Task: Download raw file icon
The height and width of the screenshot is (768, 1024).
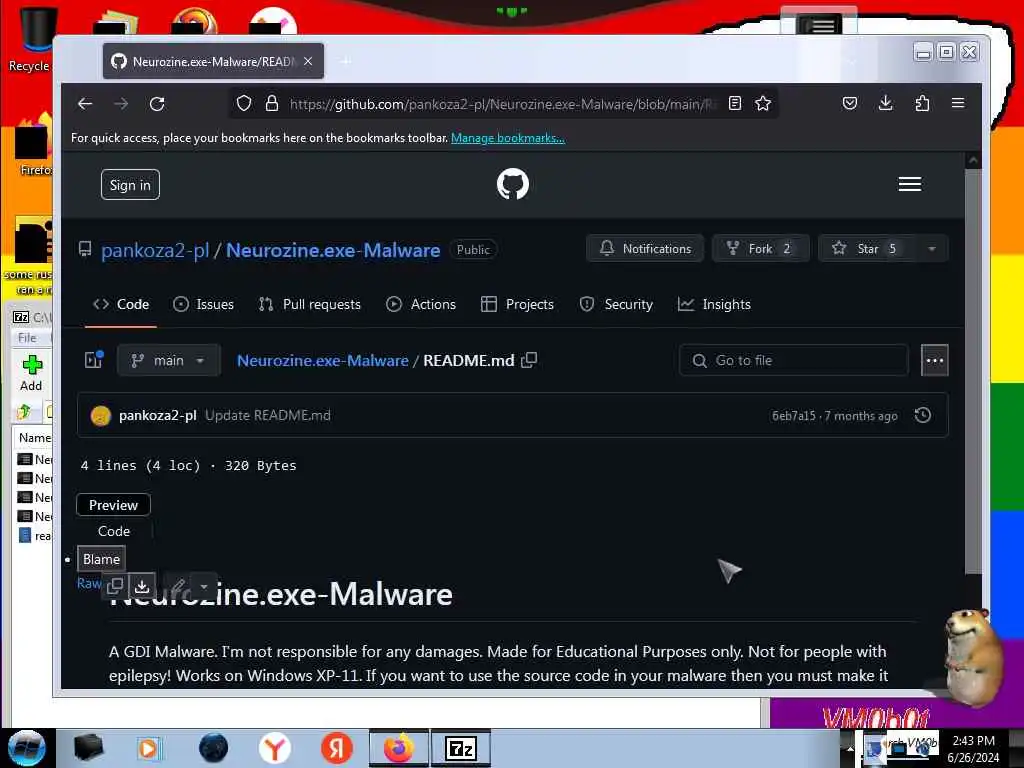Action: (142, 585)
